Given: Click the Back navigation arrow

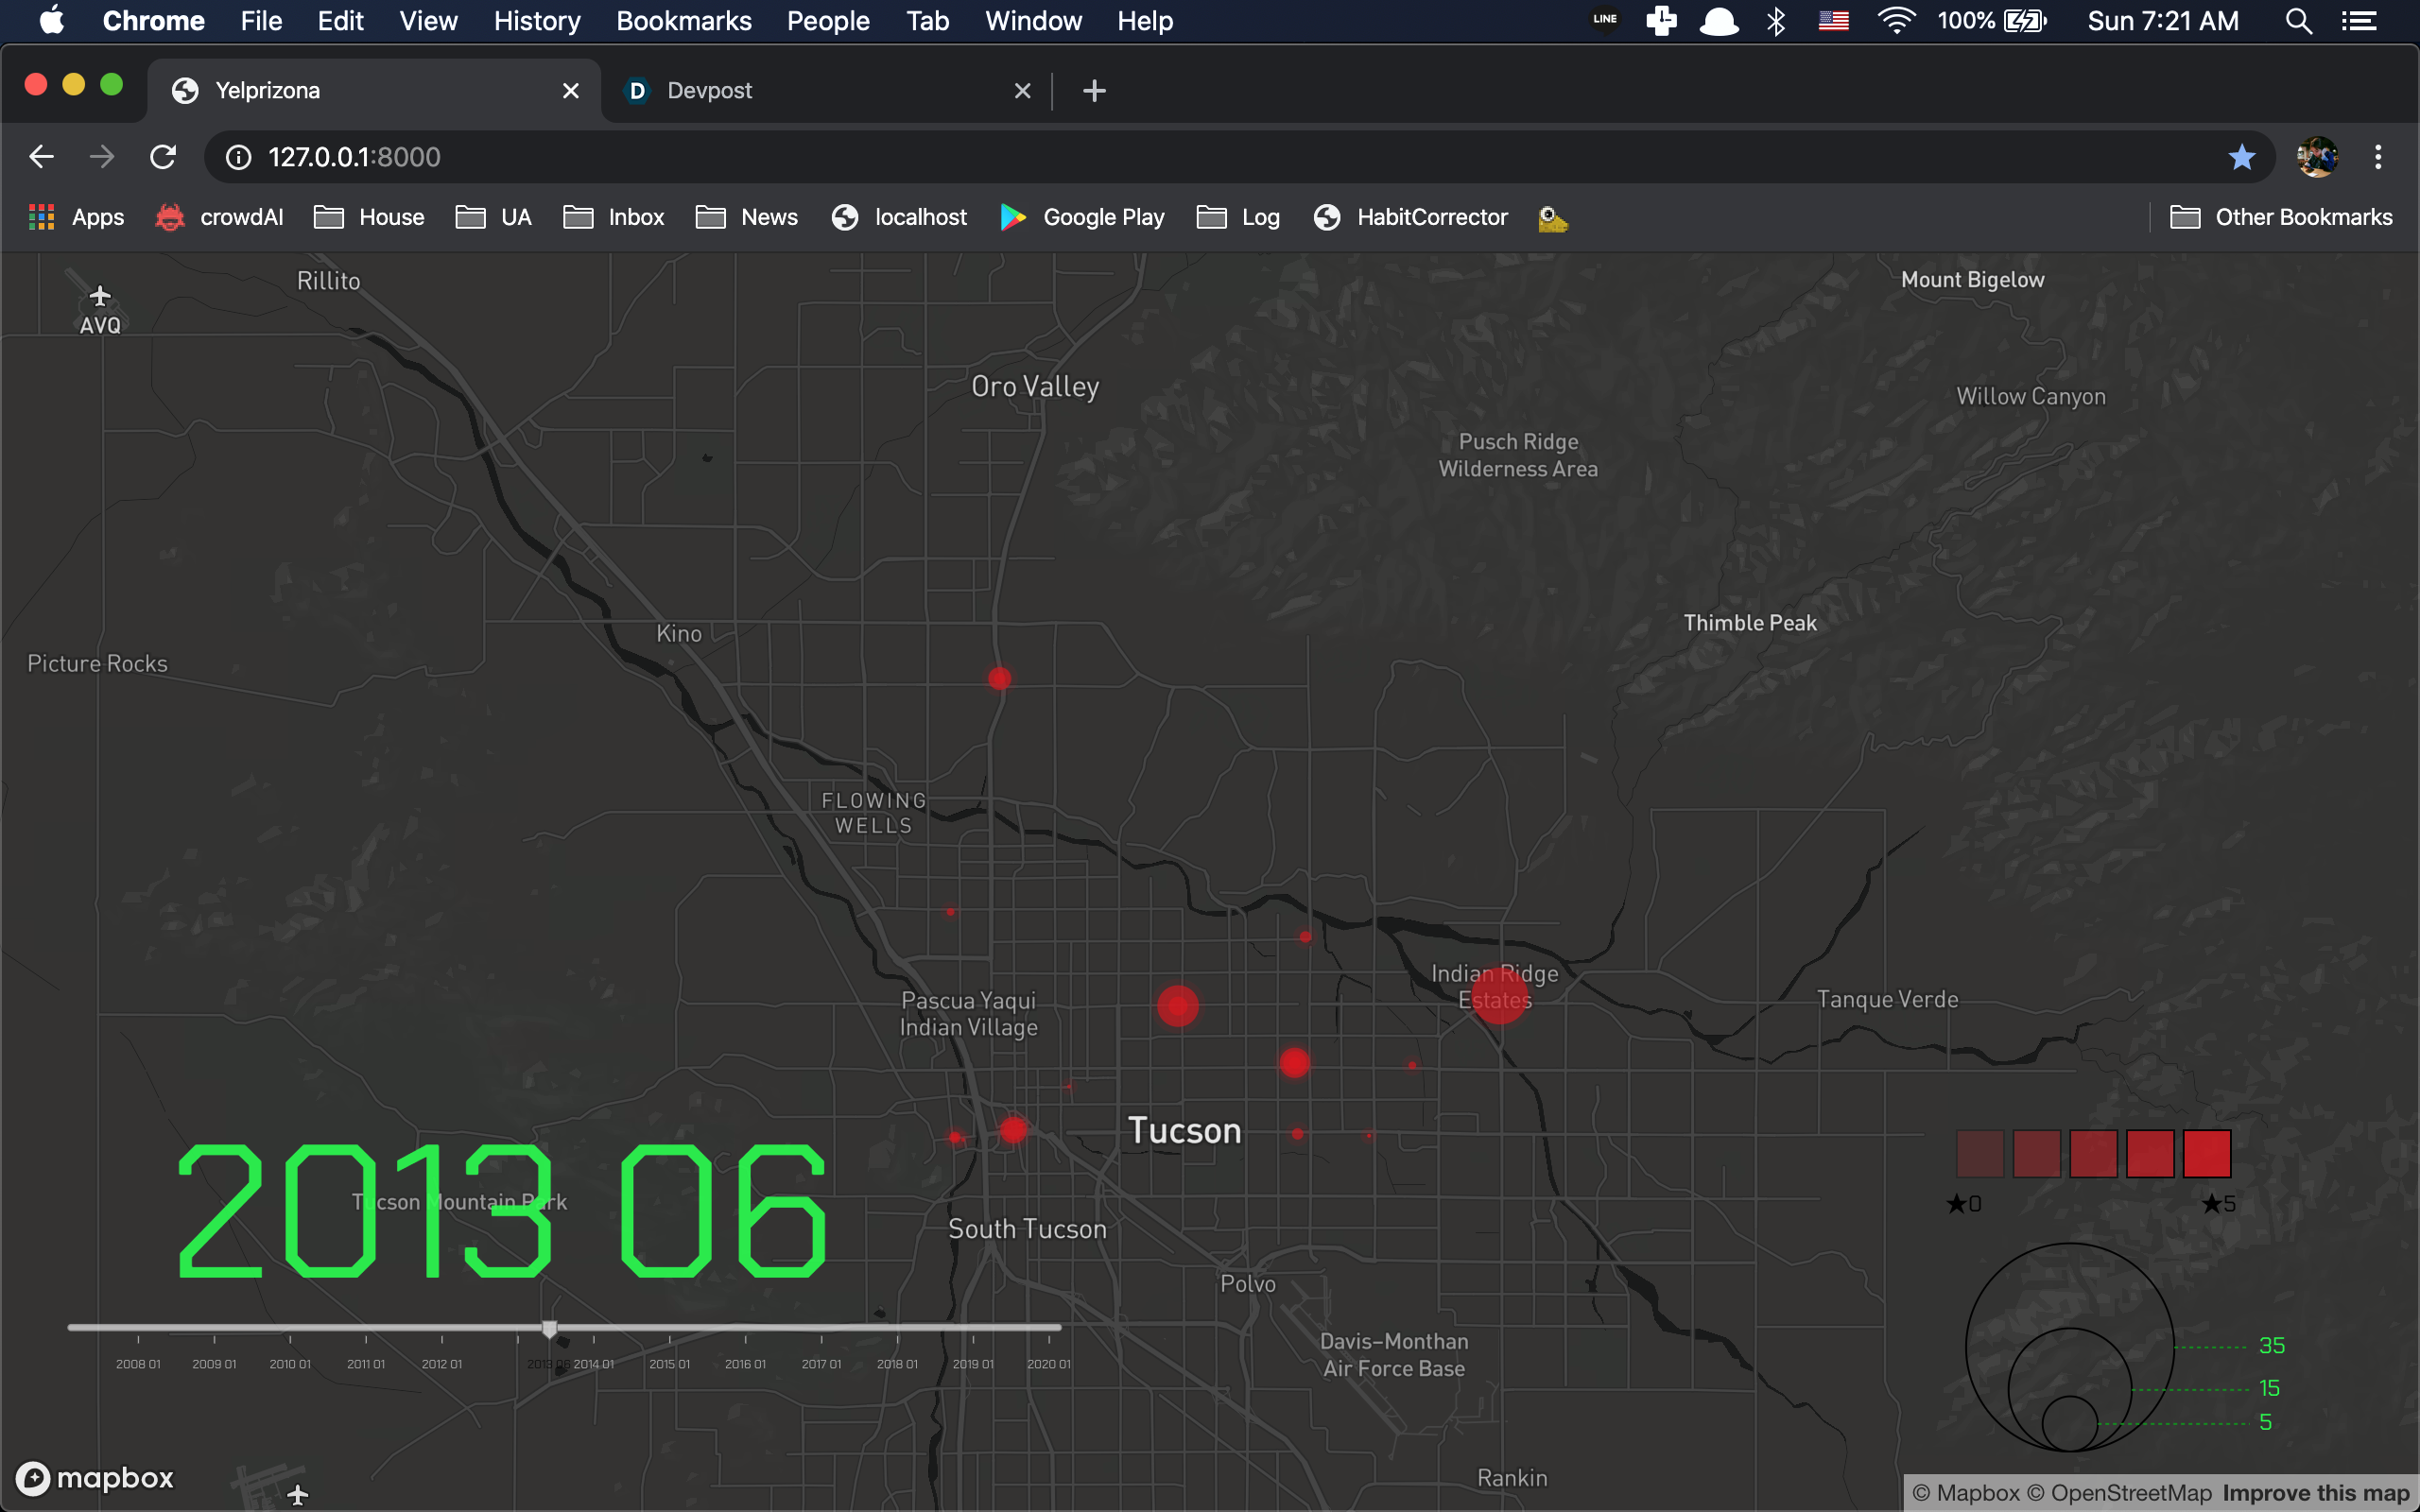Looking at the screenshot, I should pos(41,157).
